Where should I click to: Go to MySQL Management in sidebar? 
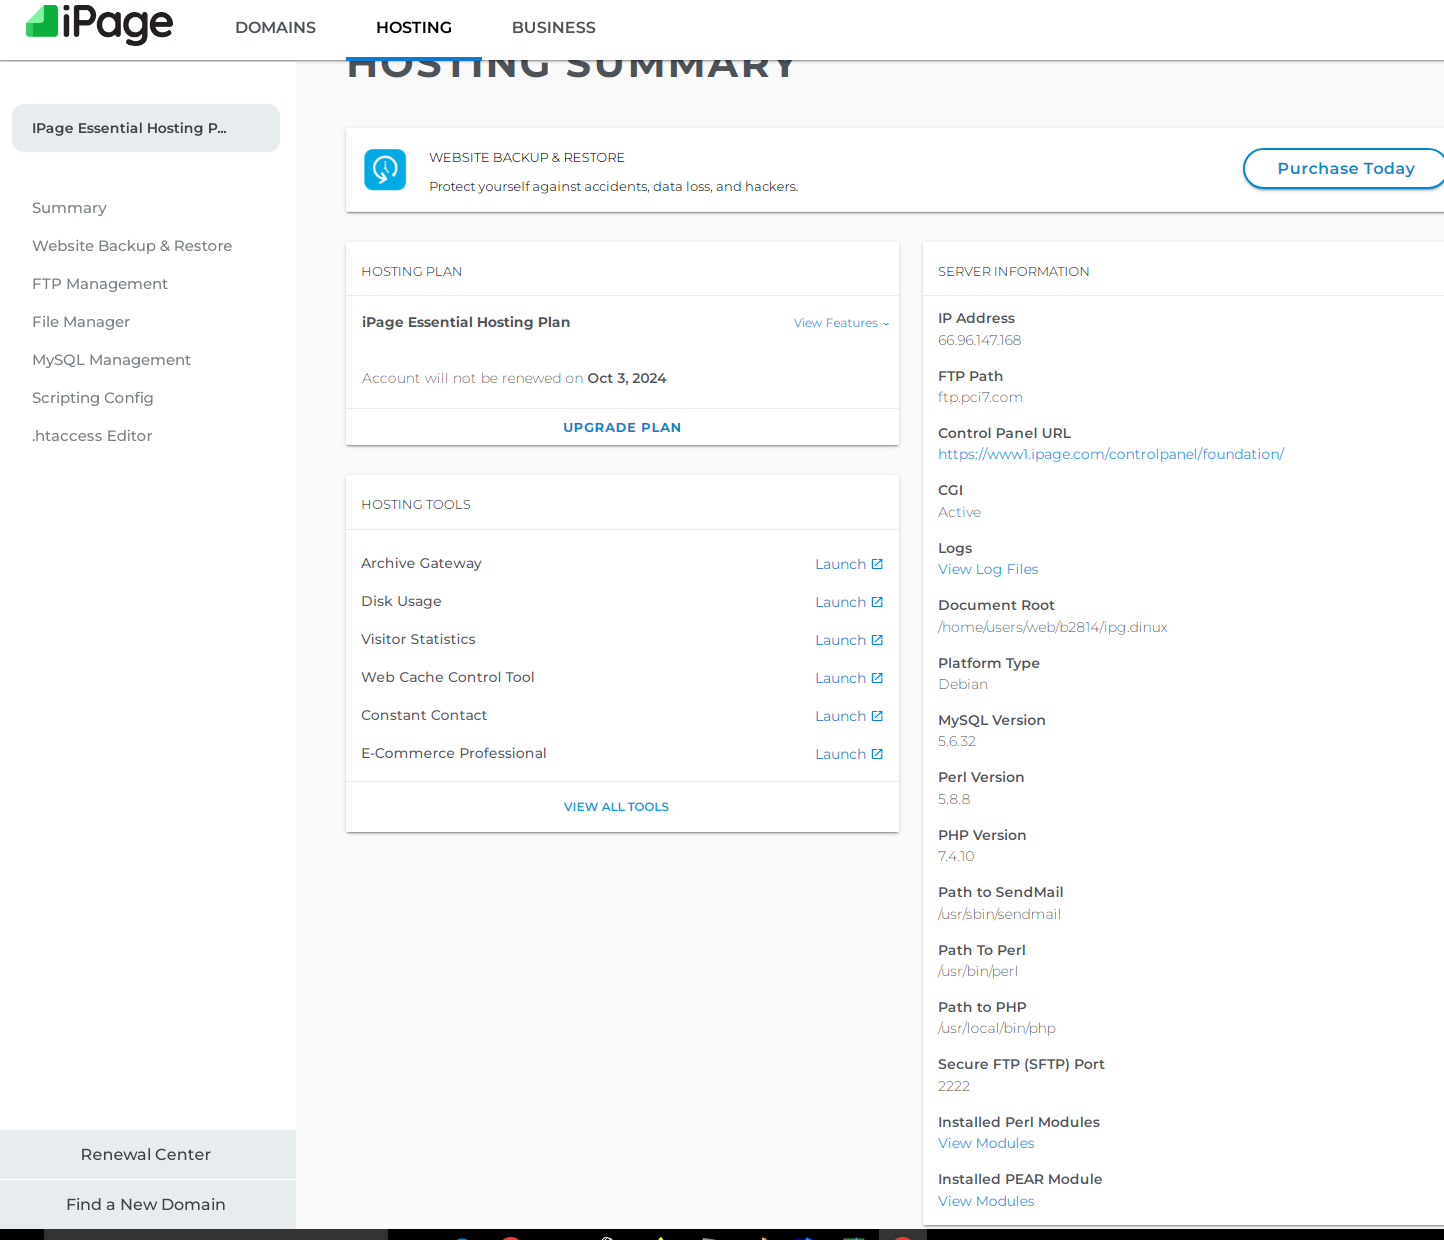point(111,360)
